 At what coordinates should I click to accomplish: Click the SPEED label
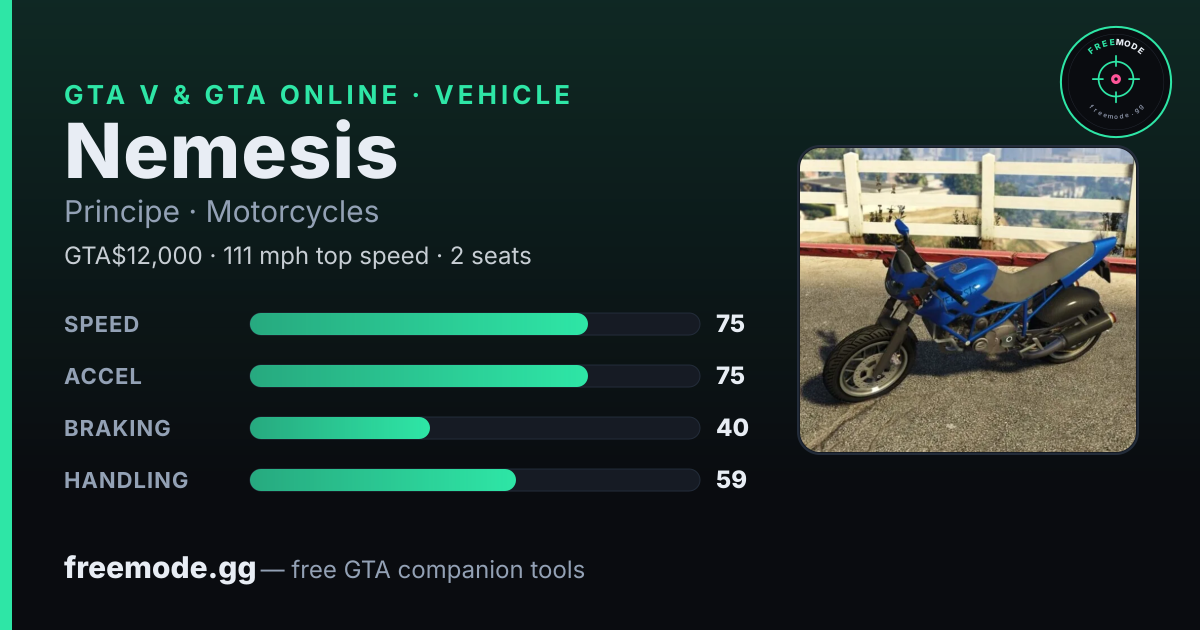(x=102, y=324)
